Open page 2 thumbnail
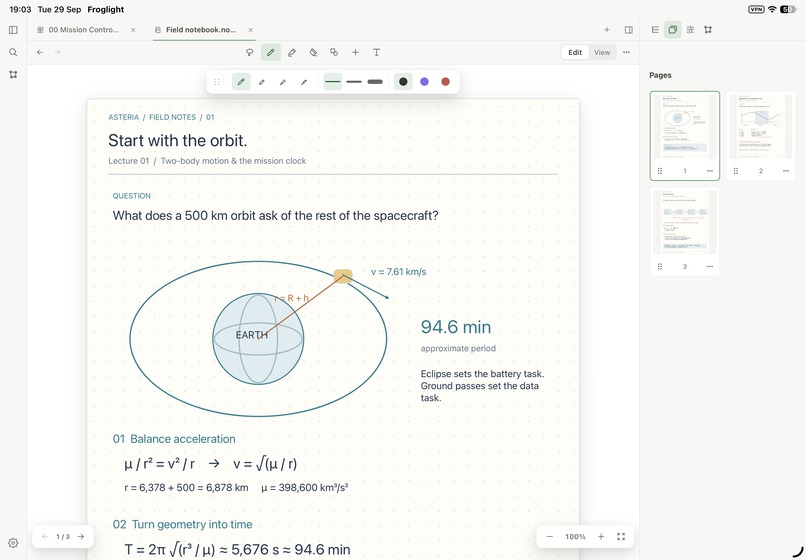This screenshot has width=806, height=560. coord(761,127)
